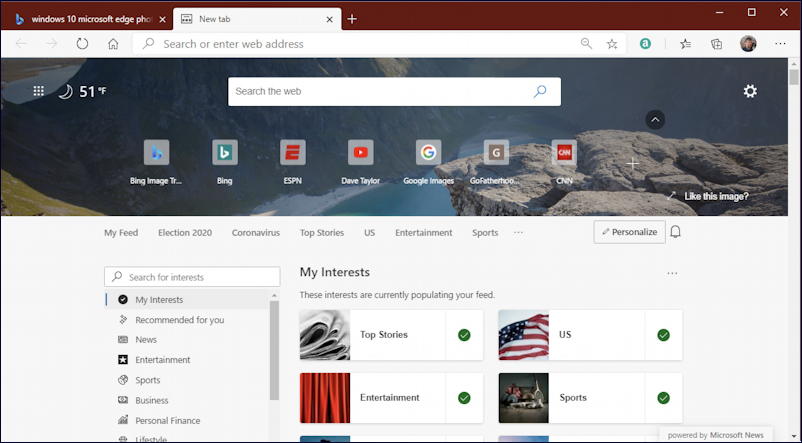
Task: Click the browser Home button
Action: 113,44
